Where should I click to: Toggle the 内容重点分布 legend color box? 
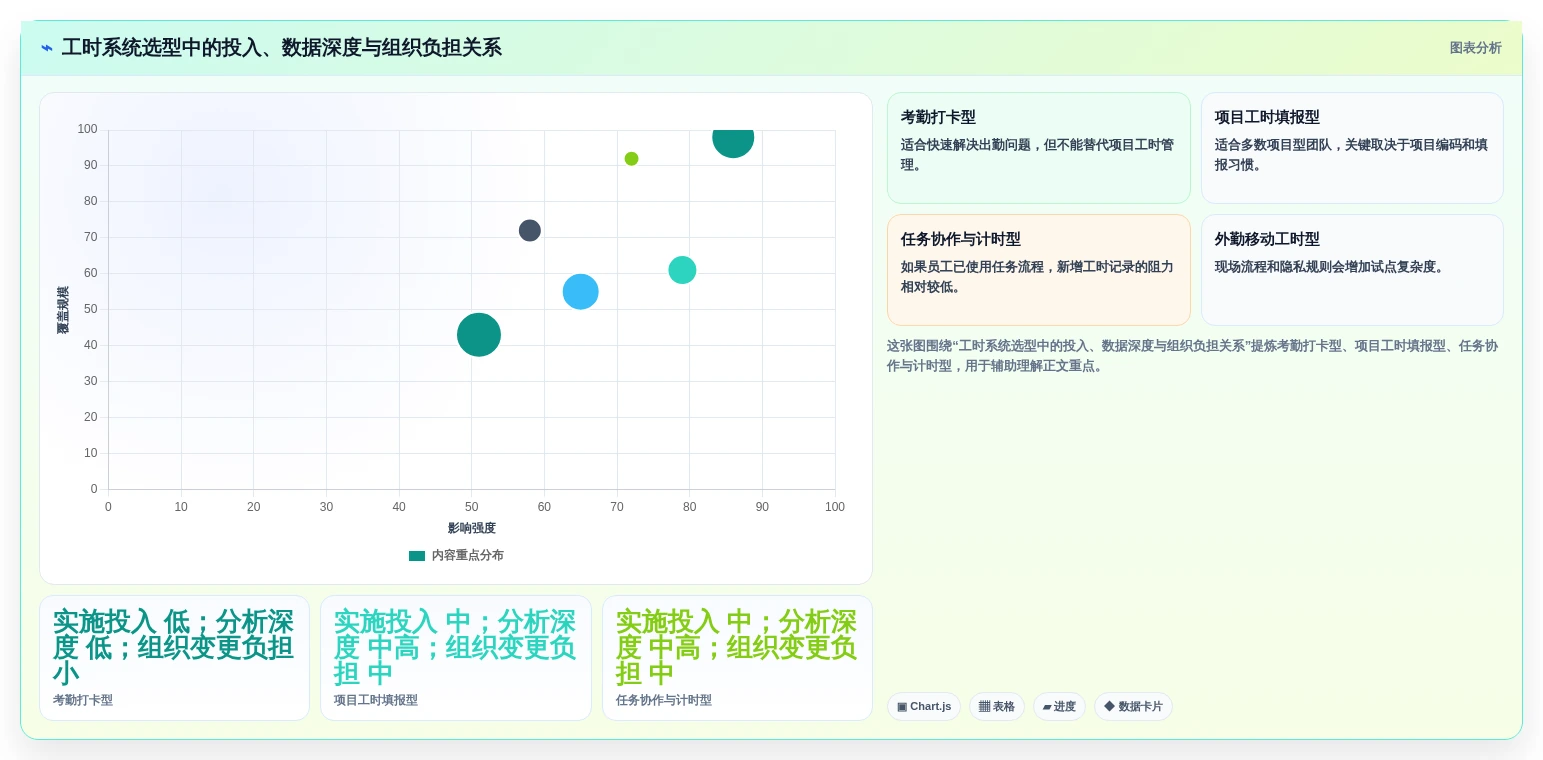pos(417,556)
